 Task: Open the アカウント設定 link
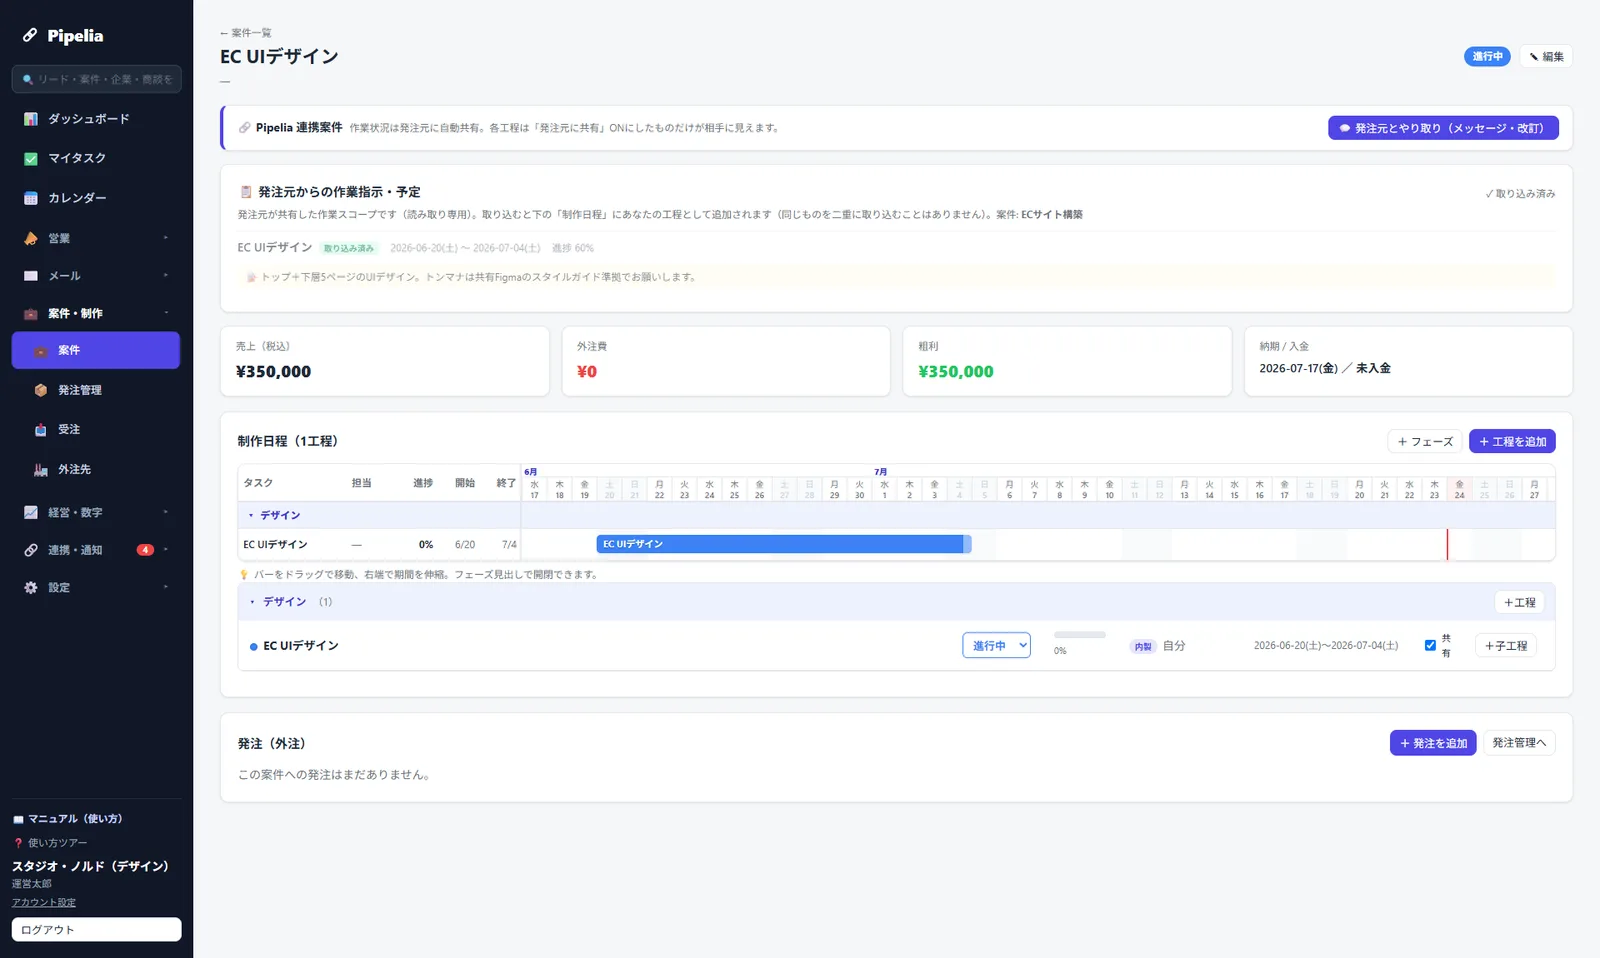coord(44,903)
